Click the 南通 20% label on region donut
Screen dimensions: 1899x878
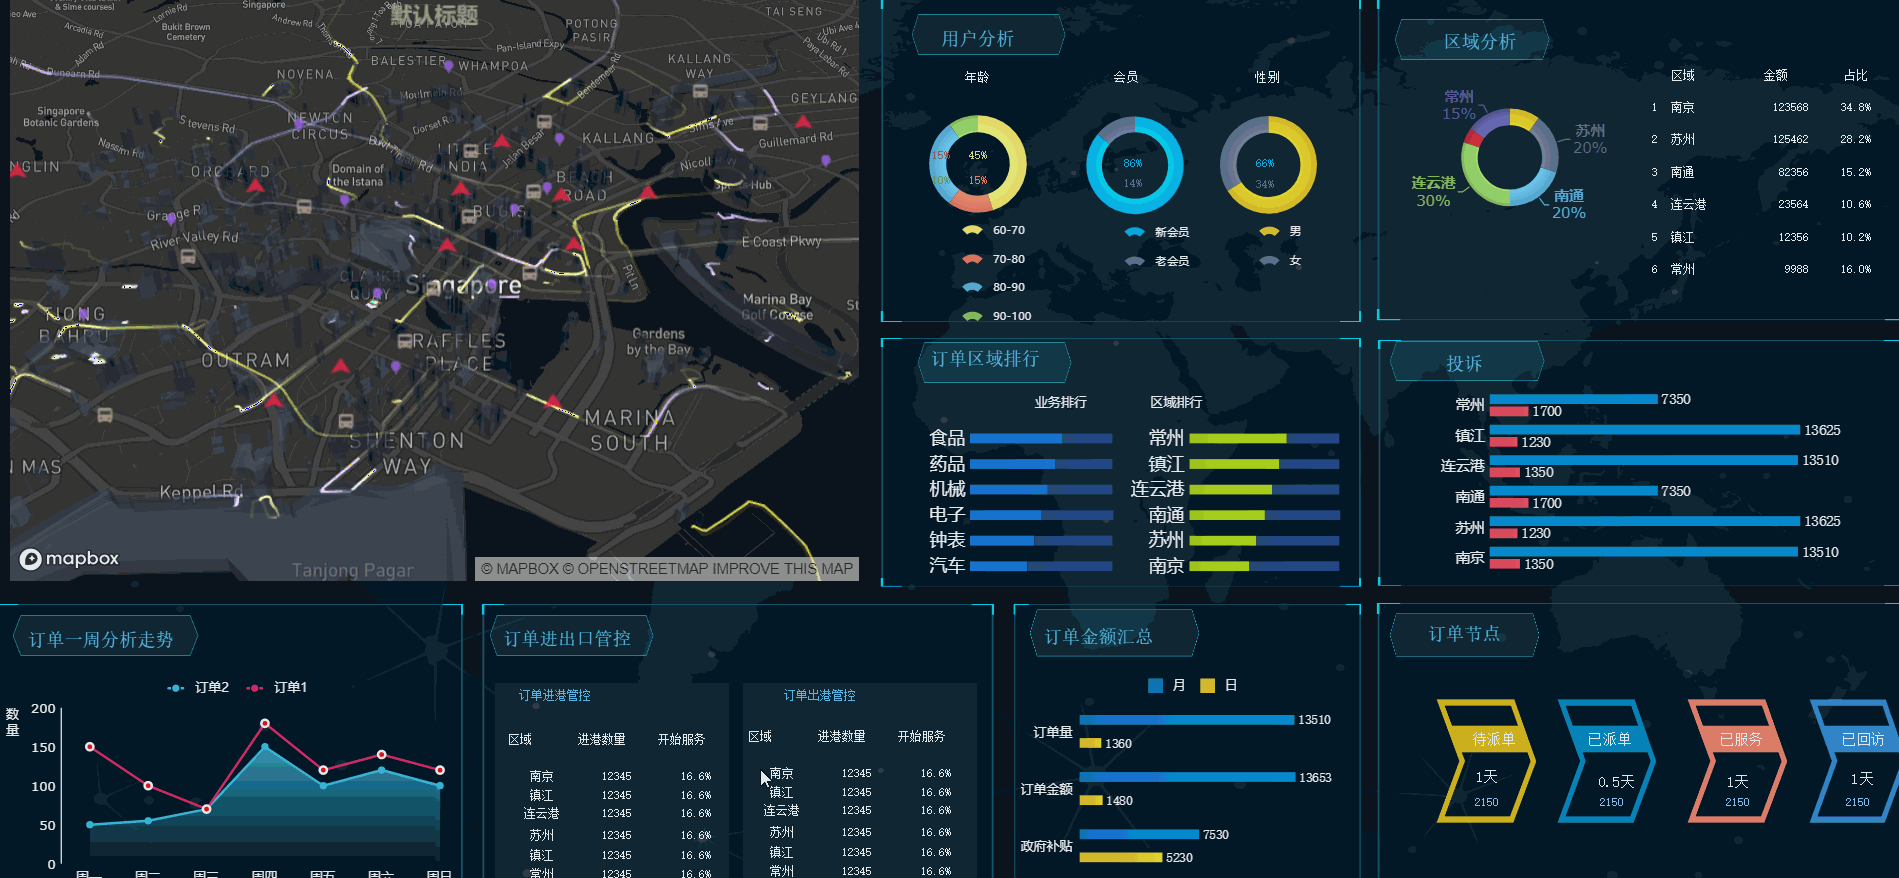pyautogui.click(x=1569, y=204)
